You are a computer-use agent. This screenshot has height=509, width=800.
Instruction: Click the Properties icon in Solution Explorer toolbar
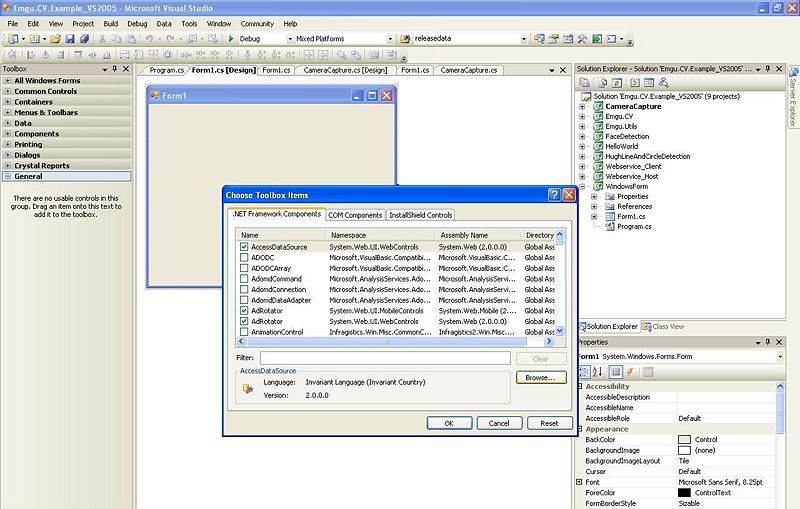(x=585, y=83)
